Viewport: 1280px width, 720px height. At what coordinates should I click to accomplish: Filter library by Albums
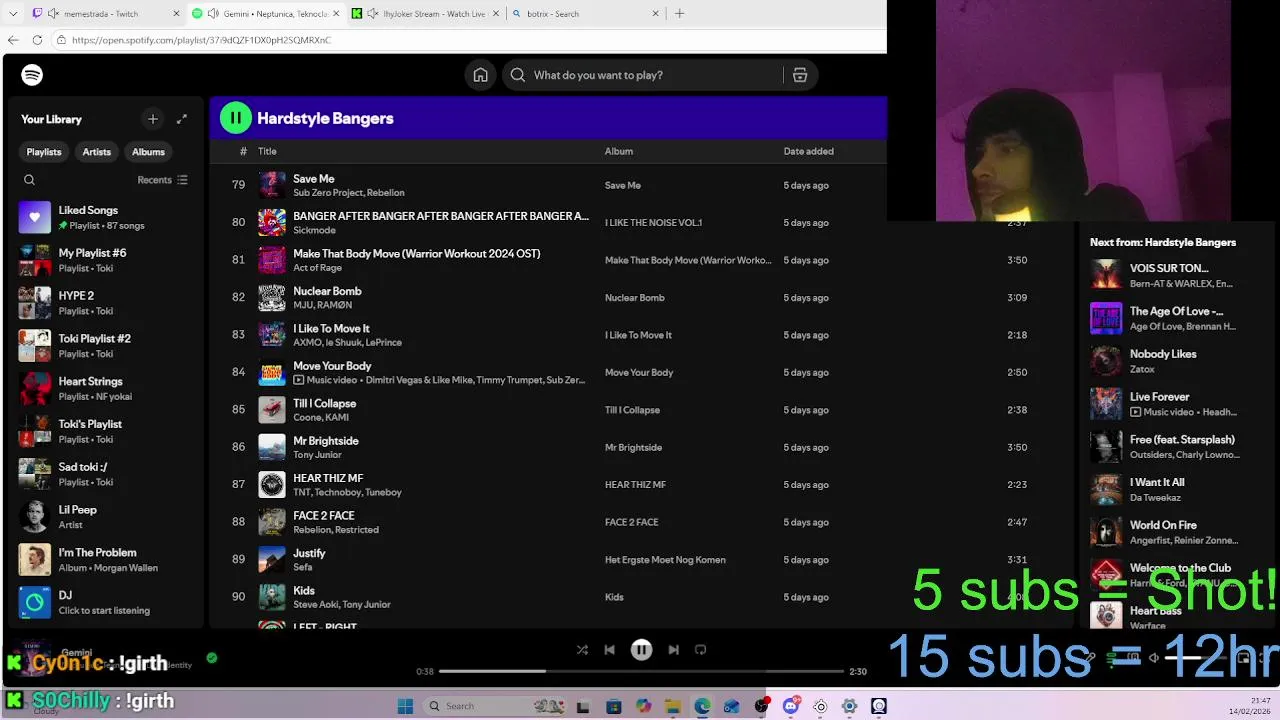coord(148,152)
